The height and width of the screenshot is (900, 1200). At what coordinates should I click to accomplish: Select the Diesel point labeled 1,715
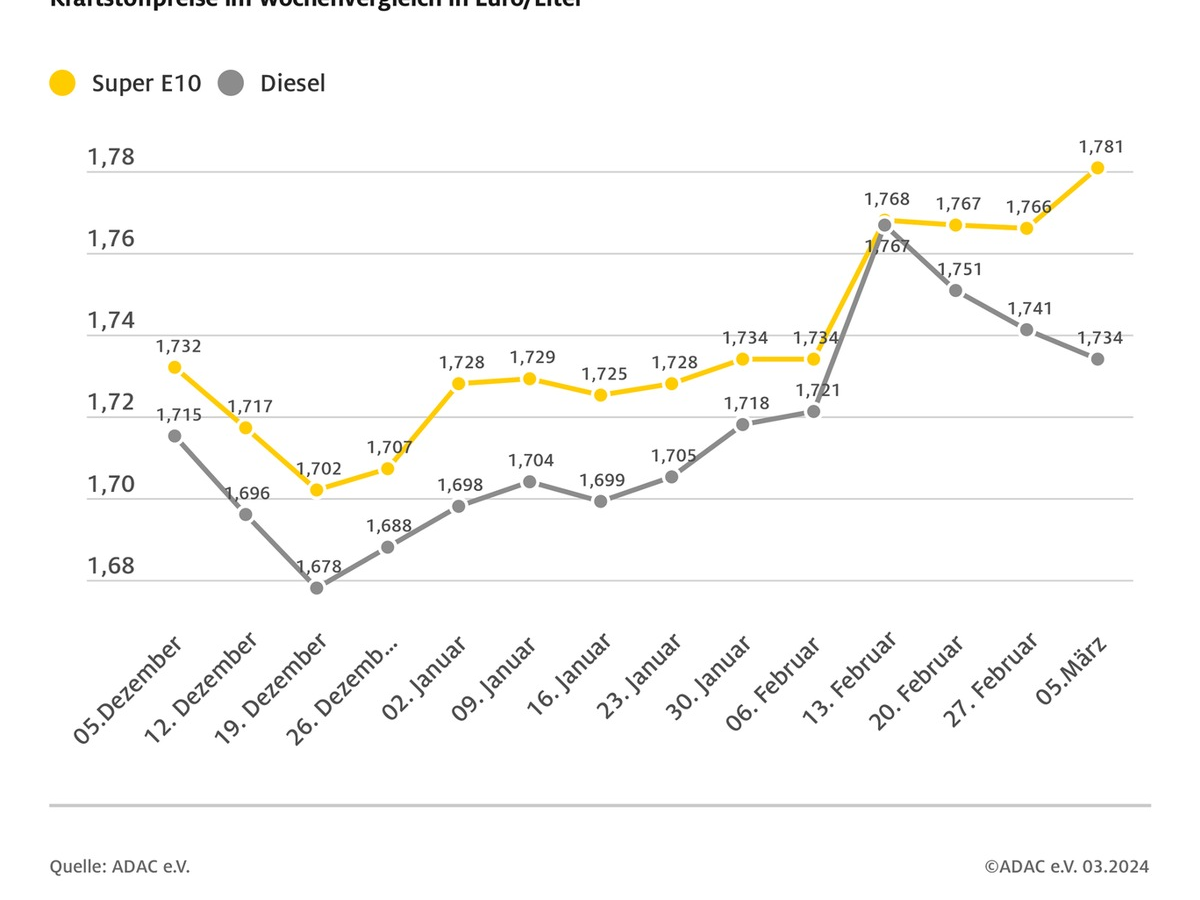tap(175, 436)
